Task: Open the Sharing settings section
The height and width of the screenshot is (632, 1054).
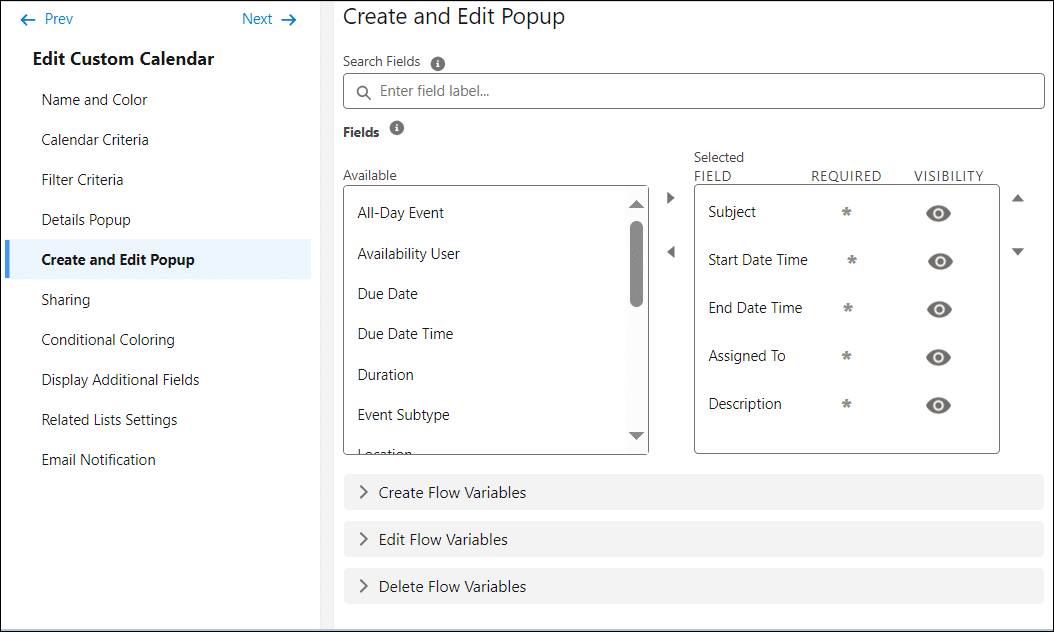Action: (66, 299)
